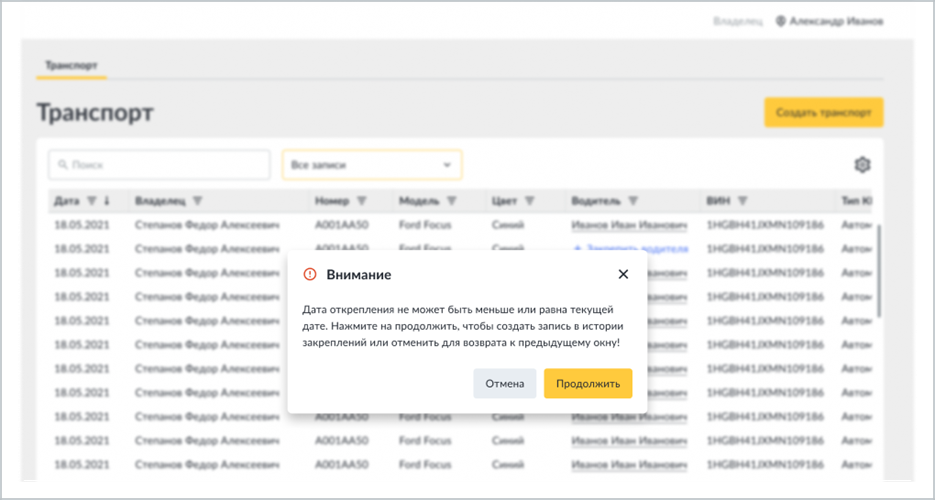
Task: Open the Транспорт tab
Action: pyautogui.click(x=72, y=65)
